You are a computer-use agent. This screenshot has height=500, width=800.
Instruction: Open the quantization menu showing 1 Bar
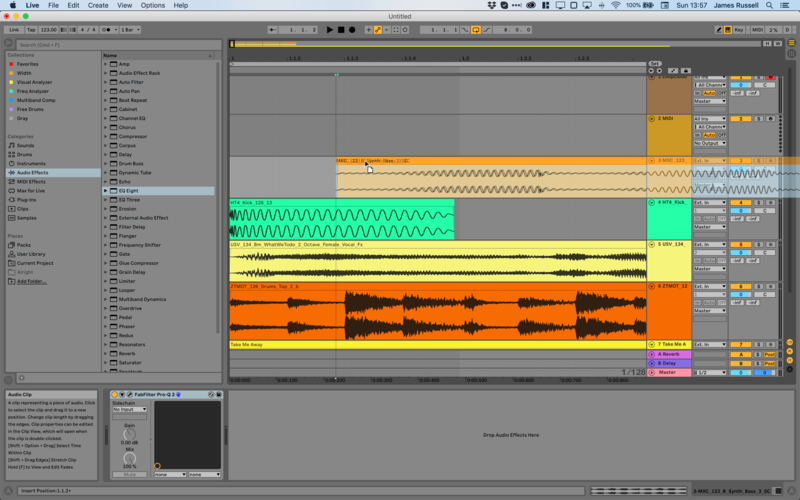click(130, 30)
